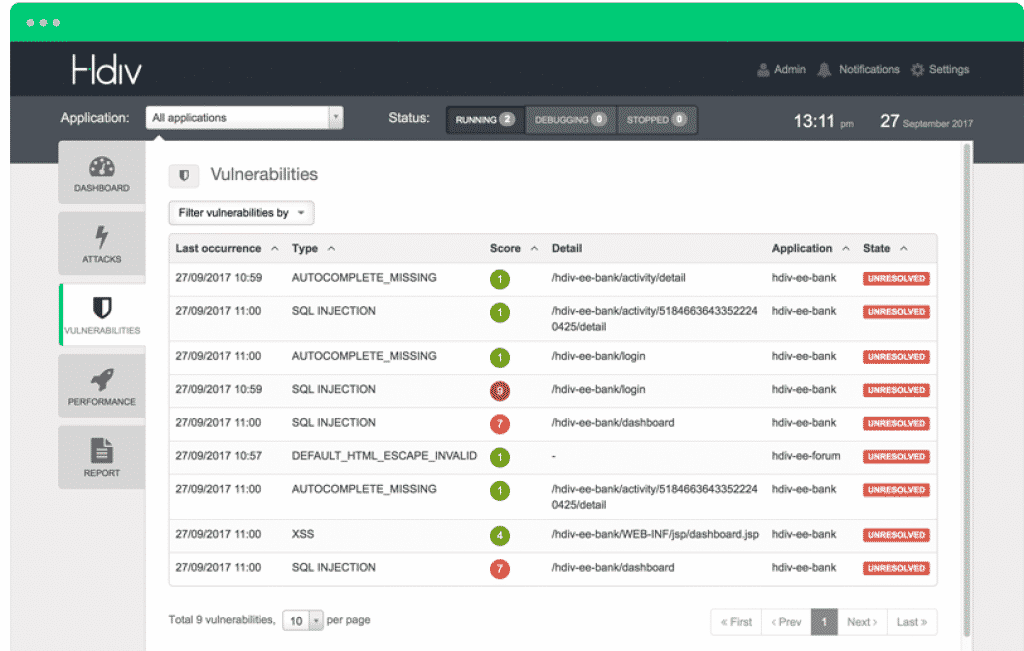1024x651 pixels.
Task: Select the STOPPED status tab
Action: [656, 119]
